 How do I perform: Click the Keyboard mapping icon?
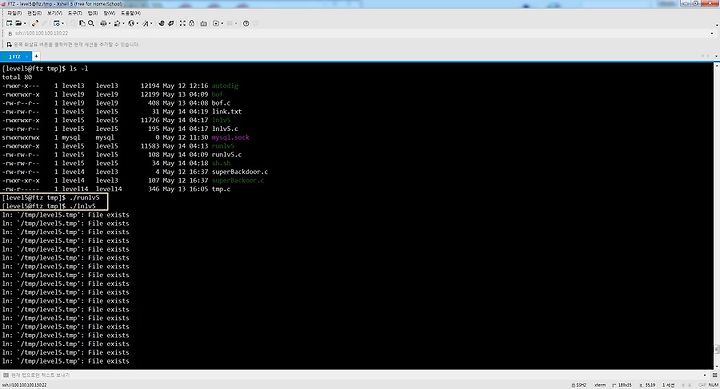point(203,23)
